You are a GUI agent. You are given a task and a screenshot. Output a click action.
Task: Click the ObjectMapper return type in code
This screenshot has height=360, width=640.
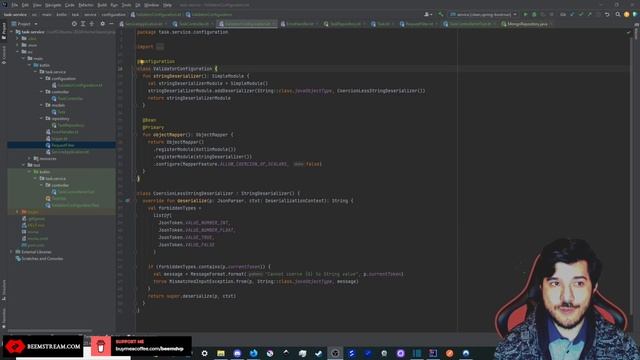coord(211,135)
